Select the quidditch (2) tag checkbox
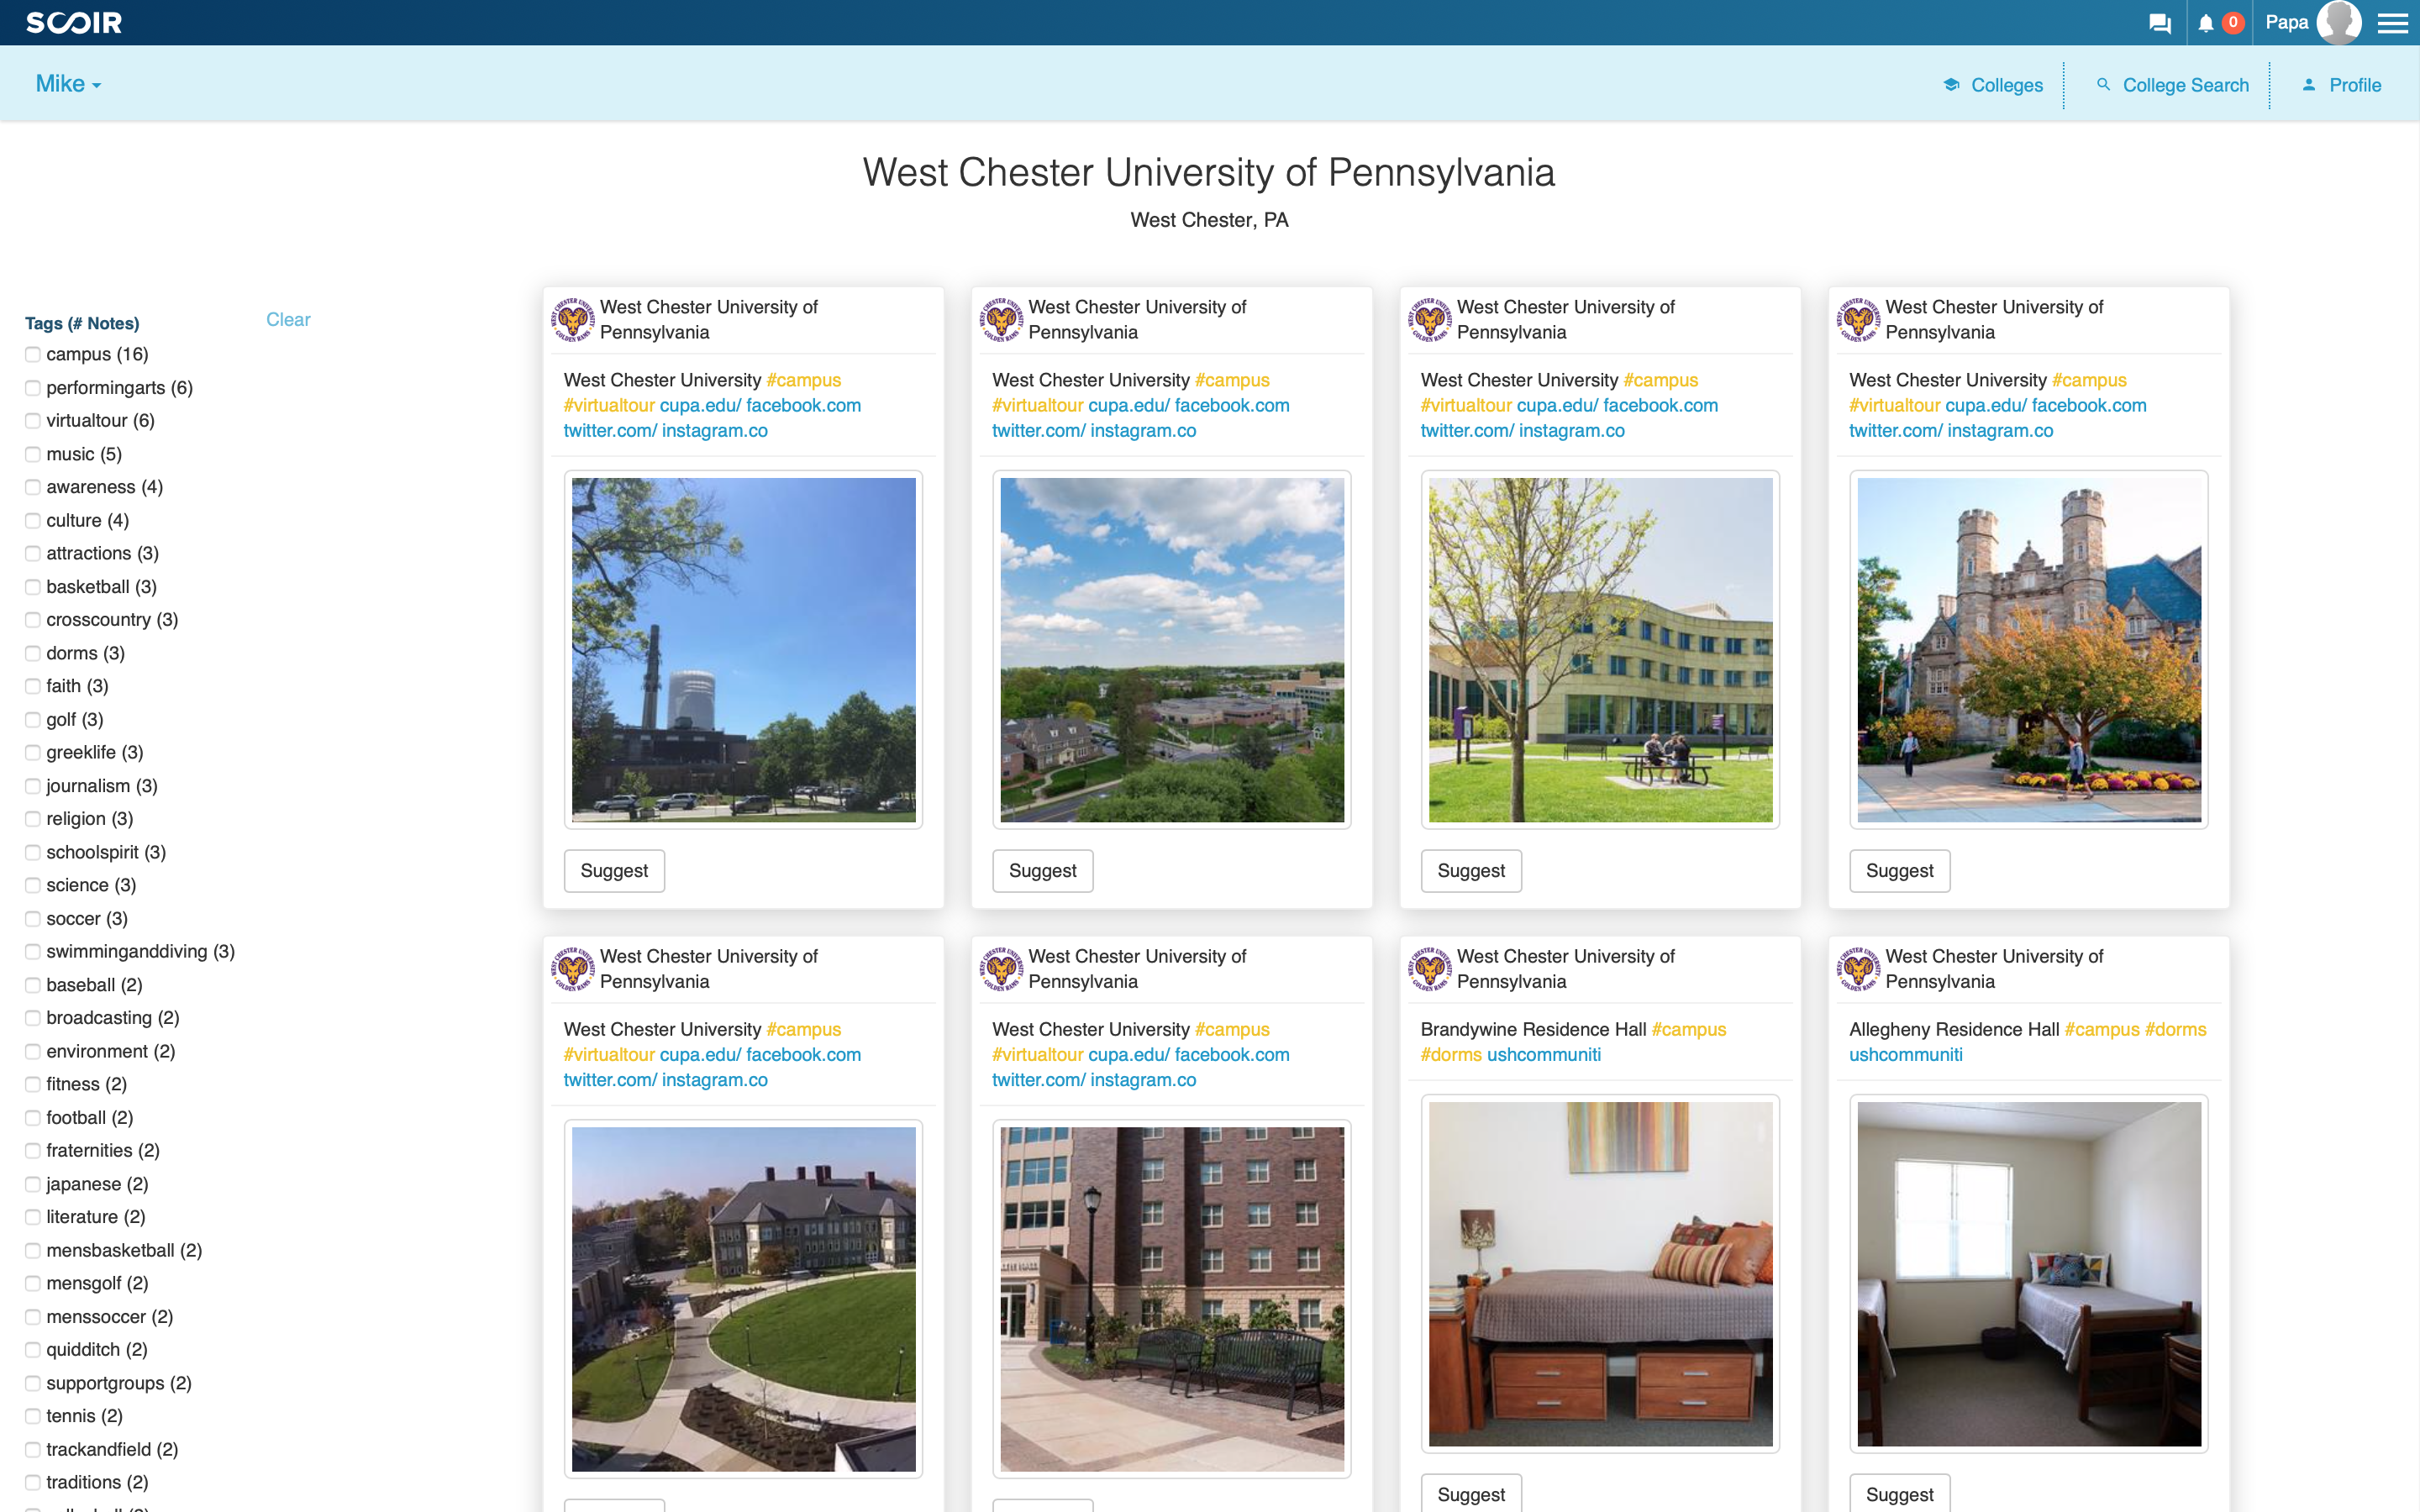Viewport: 2420px width, 1512px height. (33, 1350)
